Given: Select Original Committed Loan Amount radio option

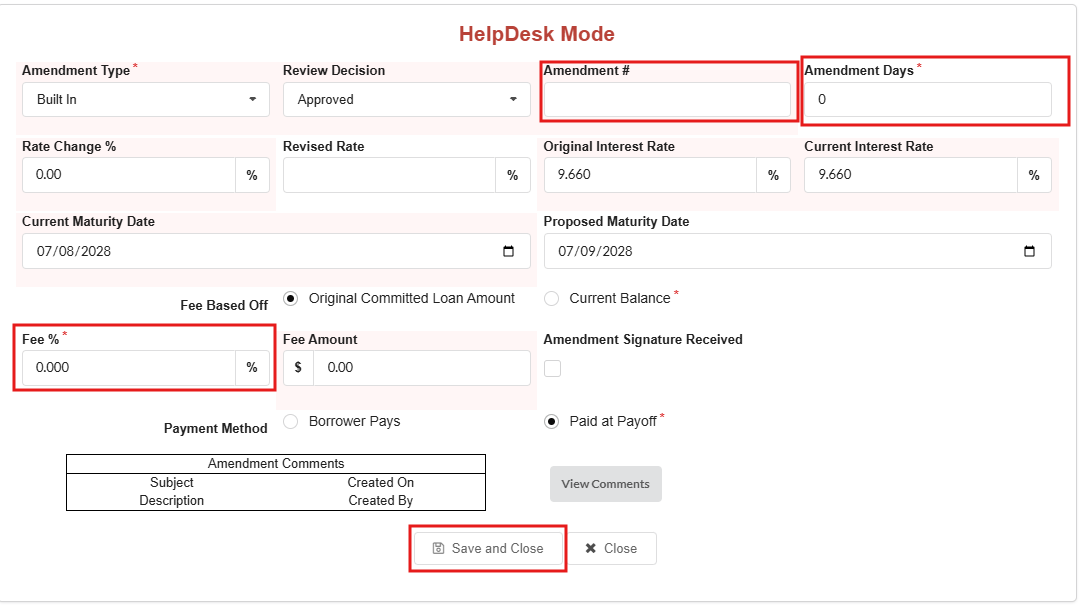Looking at the screenshot, I should (x=290, y=299).
